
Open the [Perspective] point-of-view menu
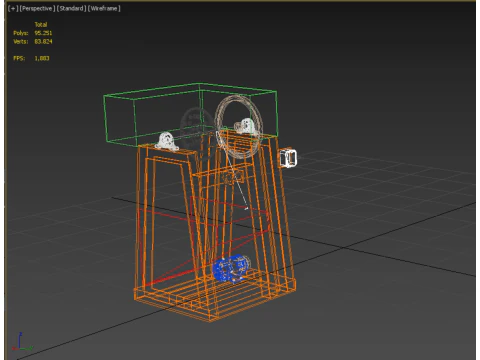[37, 8]
